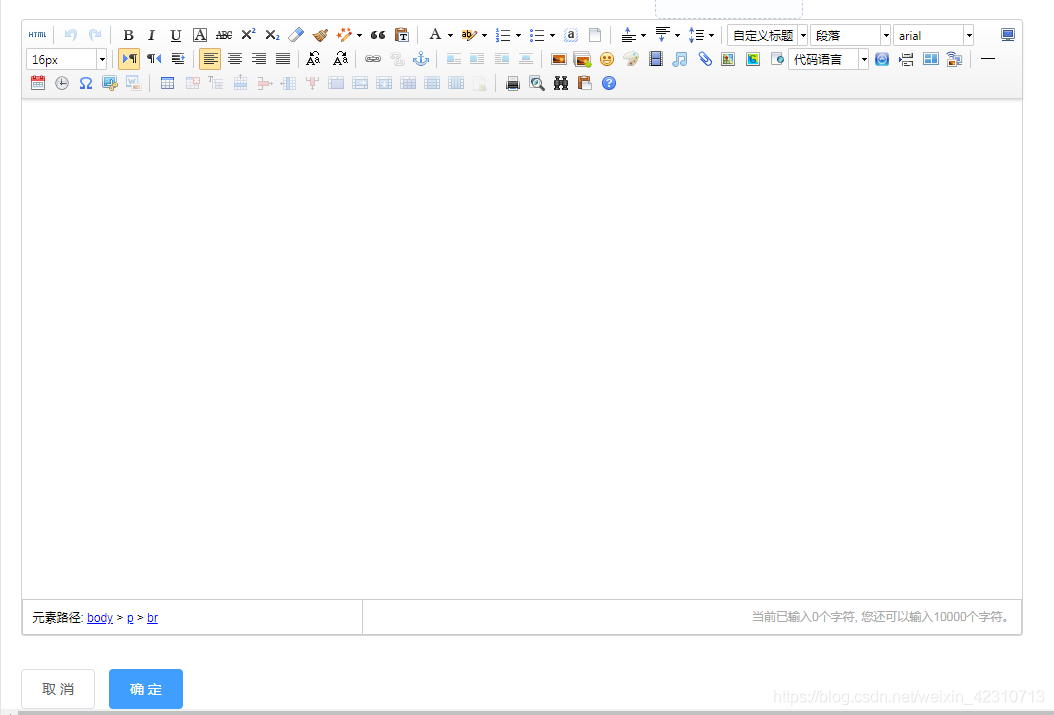1054x715 pixels.
Task: Clear formatting with the eraser icon
Action: 296,35
